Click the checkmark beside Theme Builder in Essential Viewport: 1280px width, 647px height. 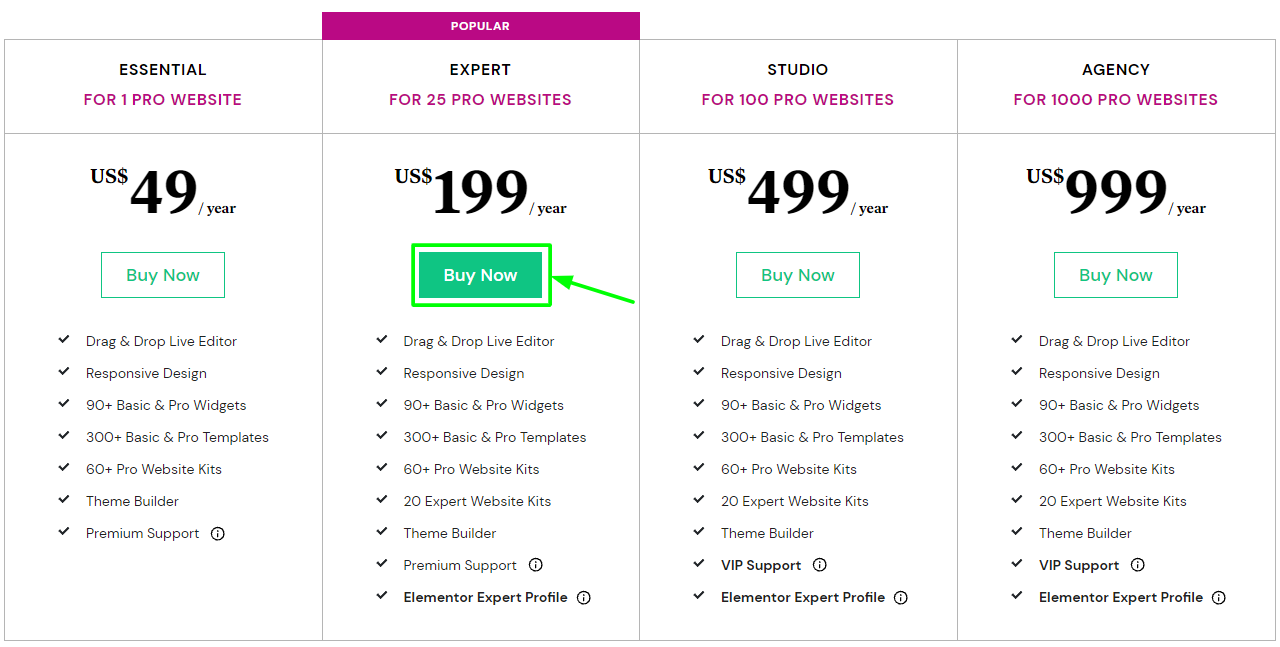pos(63,500)
